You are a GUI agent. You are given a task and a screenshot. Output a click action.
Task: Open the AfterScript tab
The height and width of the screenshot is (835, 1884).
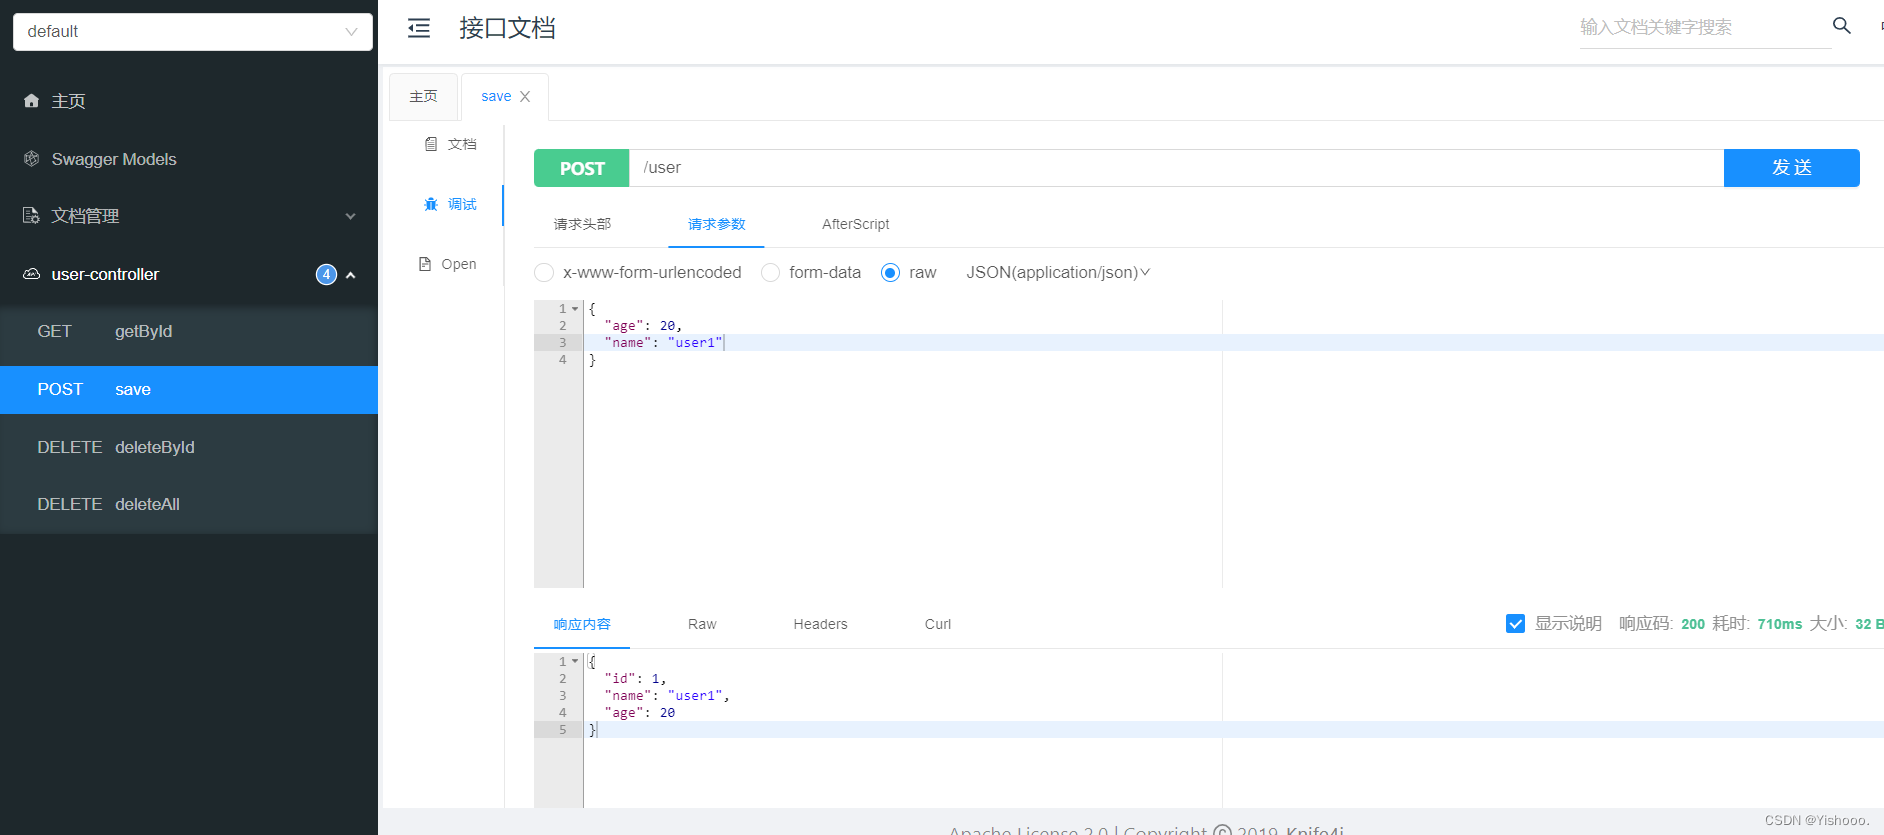coord(855,224)
